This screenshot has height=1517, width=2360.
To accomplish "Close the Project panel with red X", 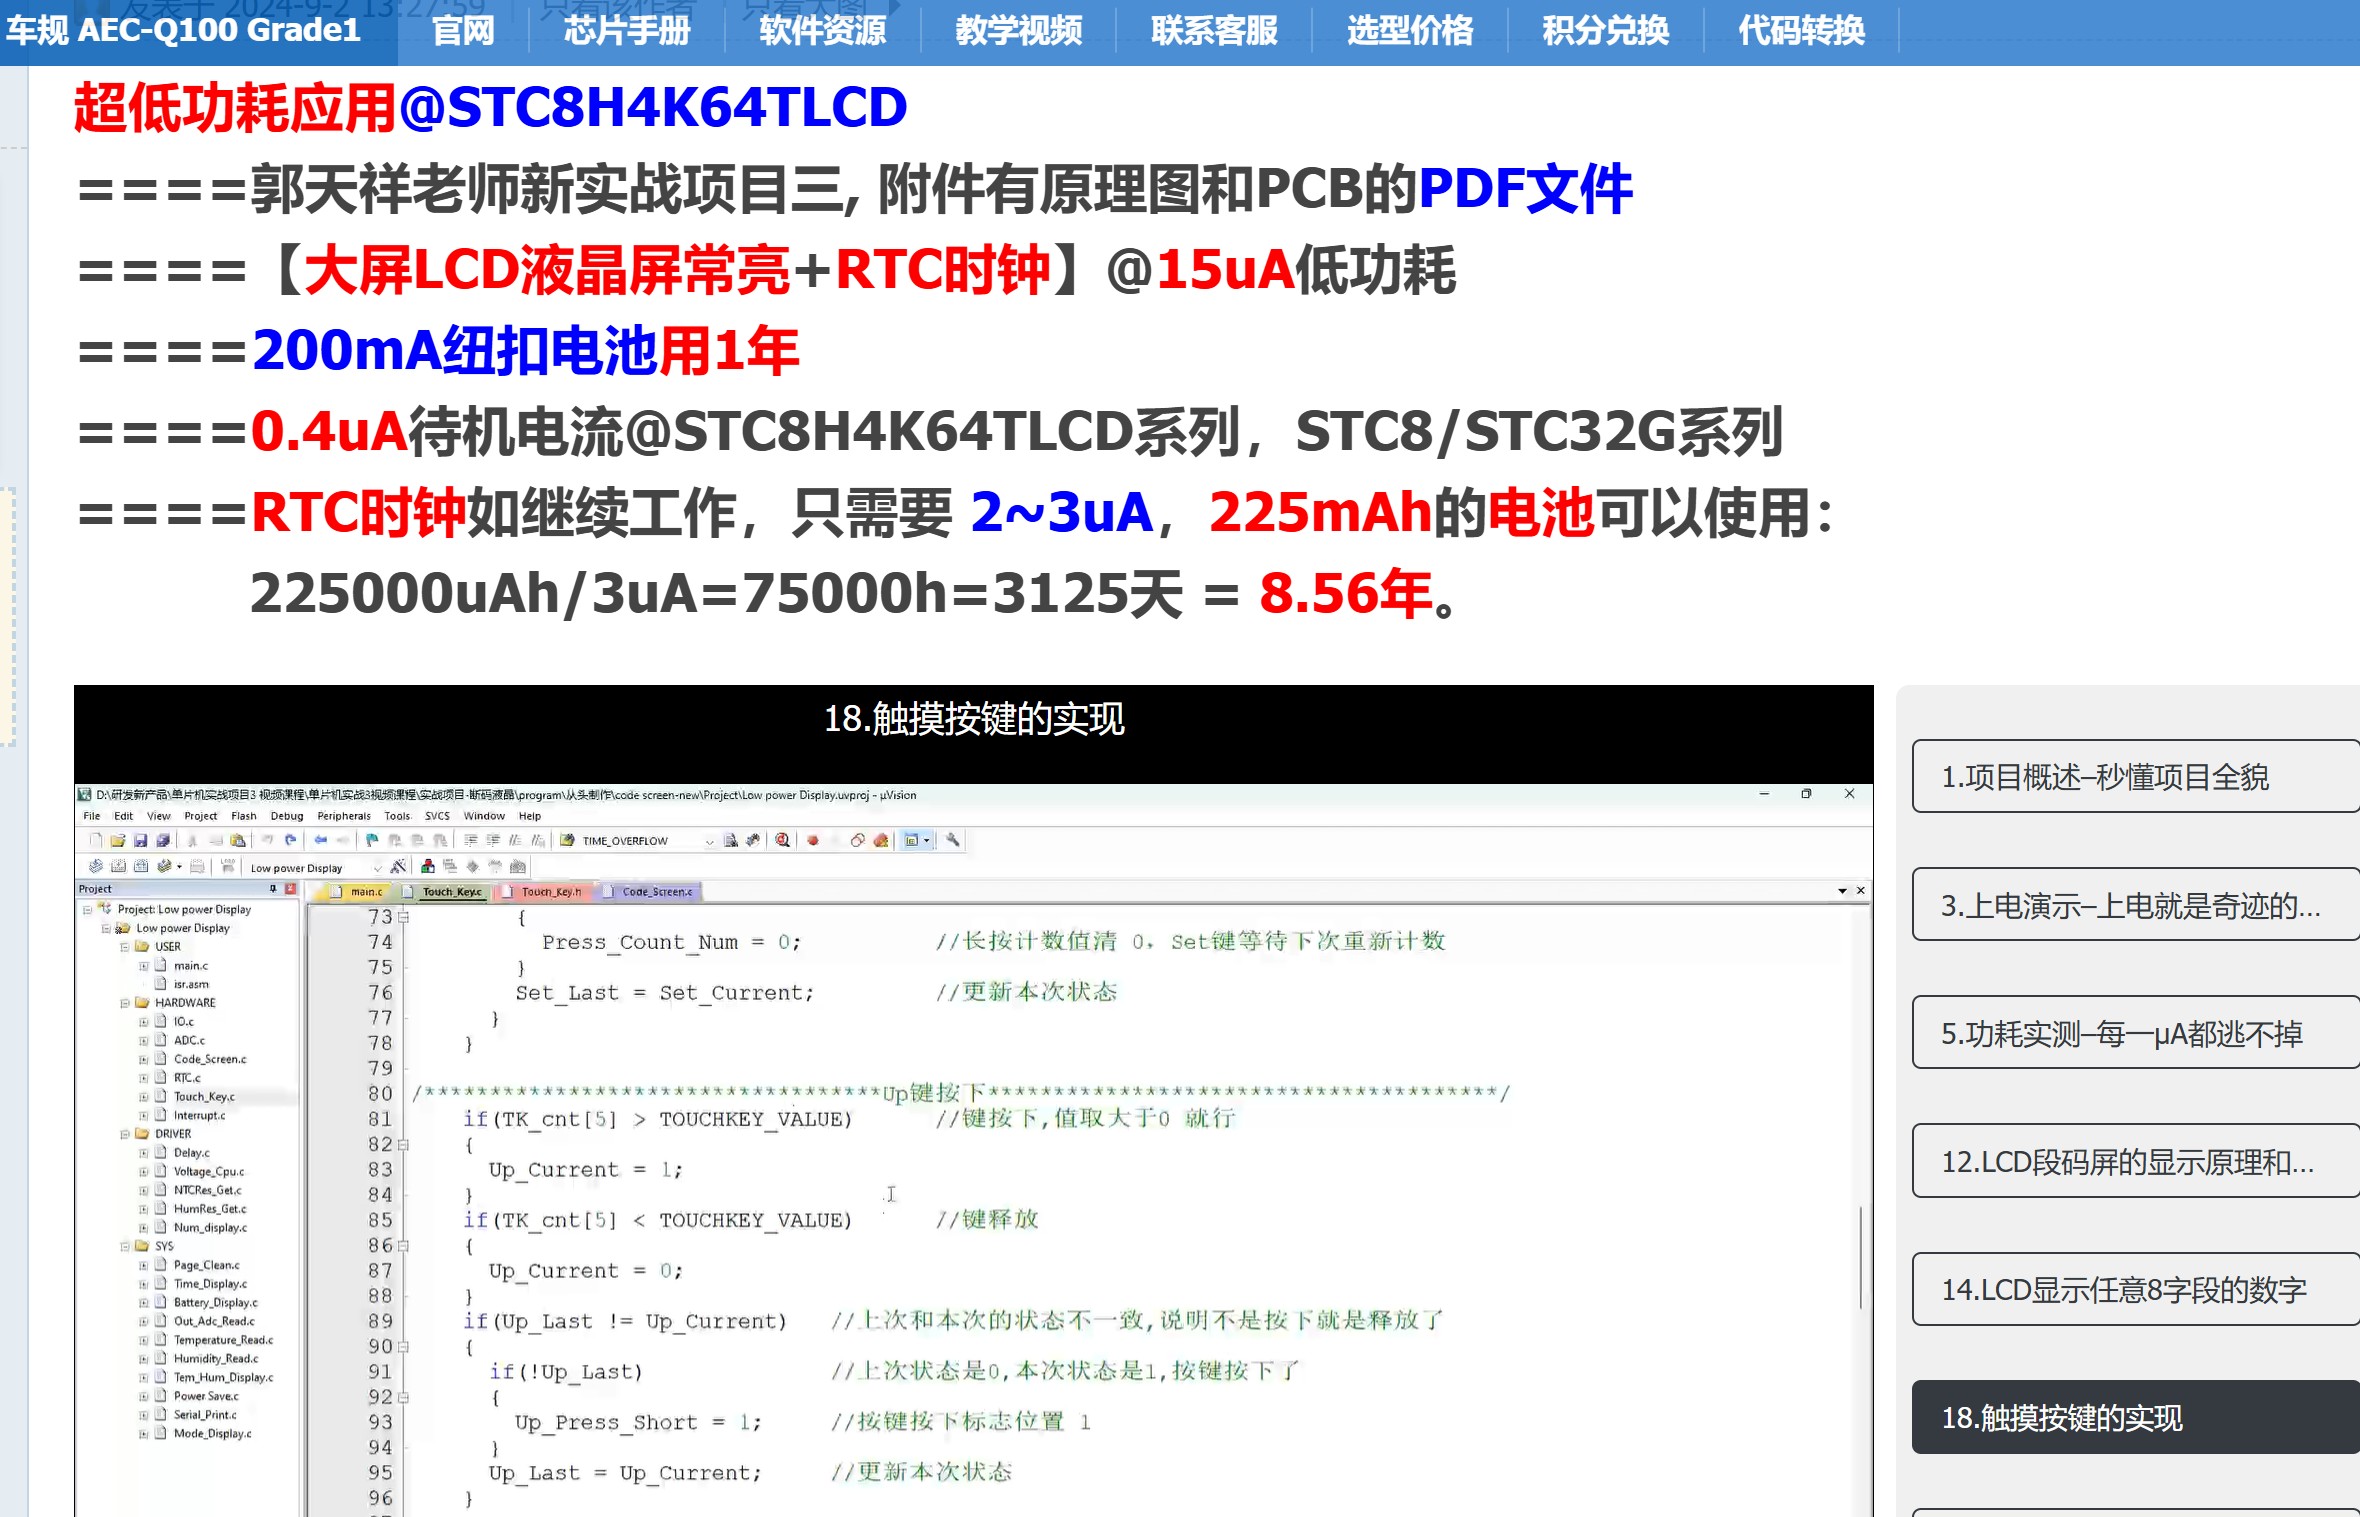I will tap(290, 888).
